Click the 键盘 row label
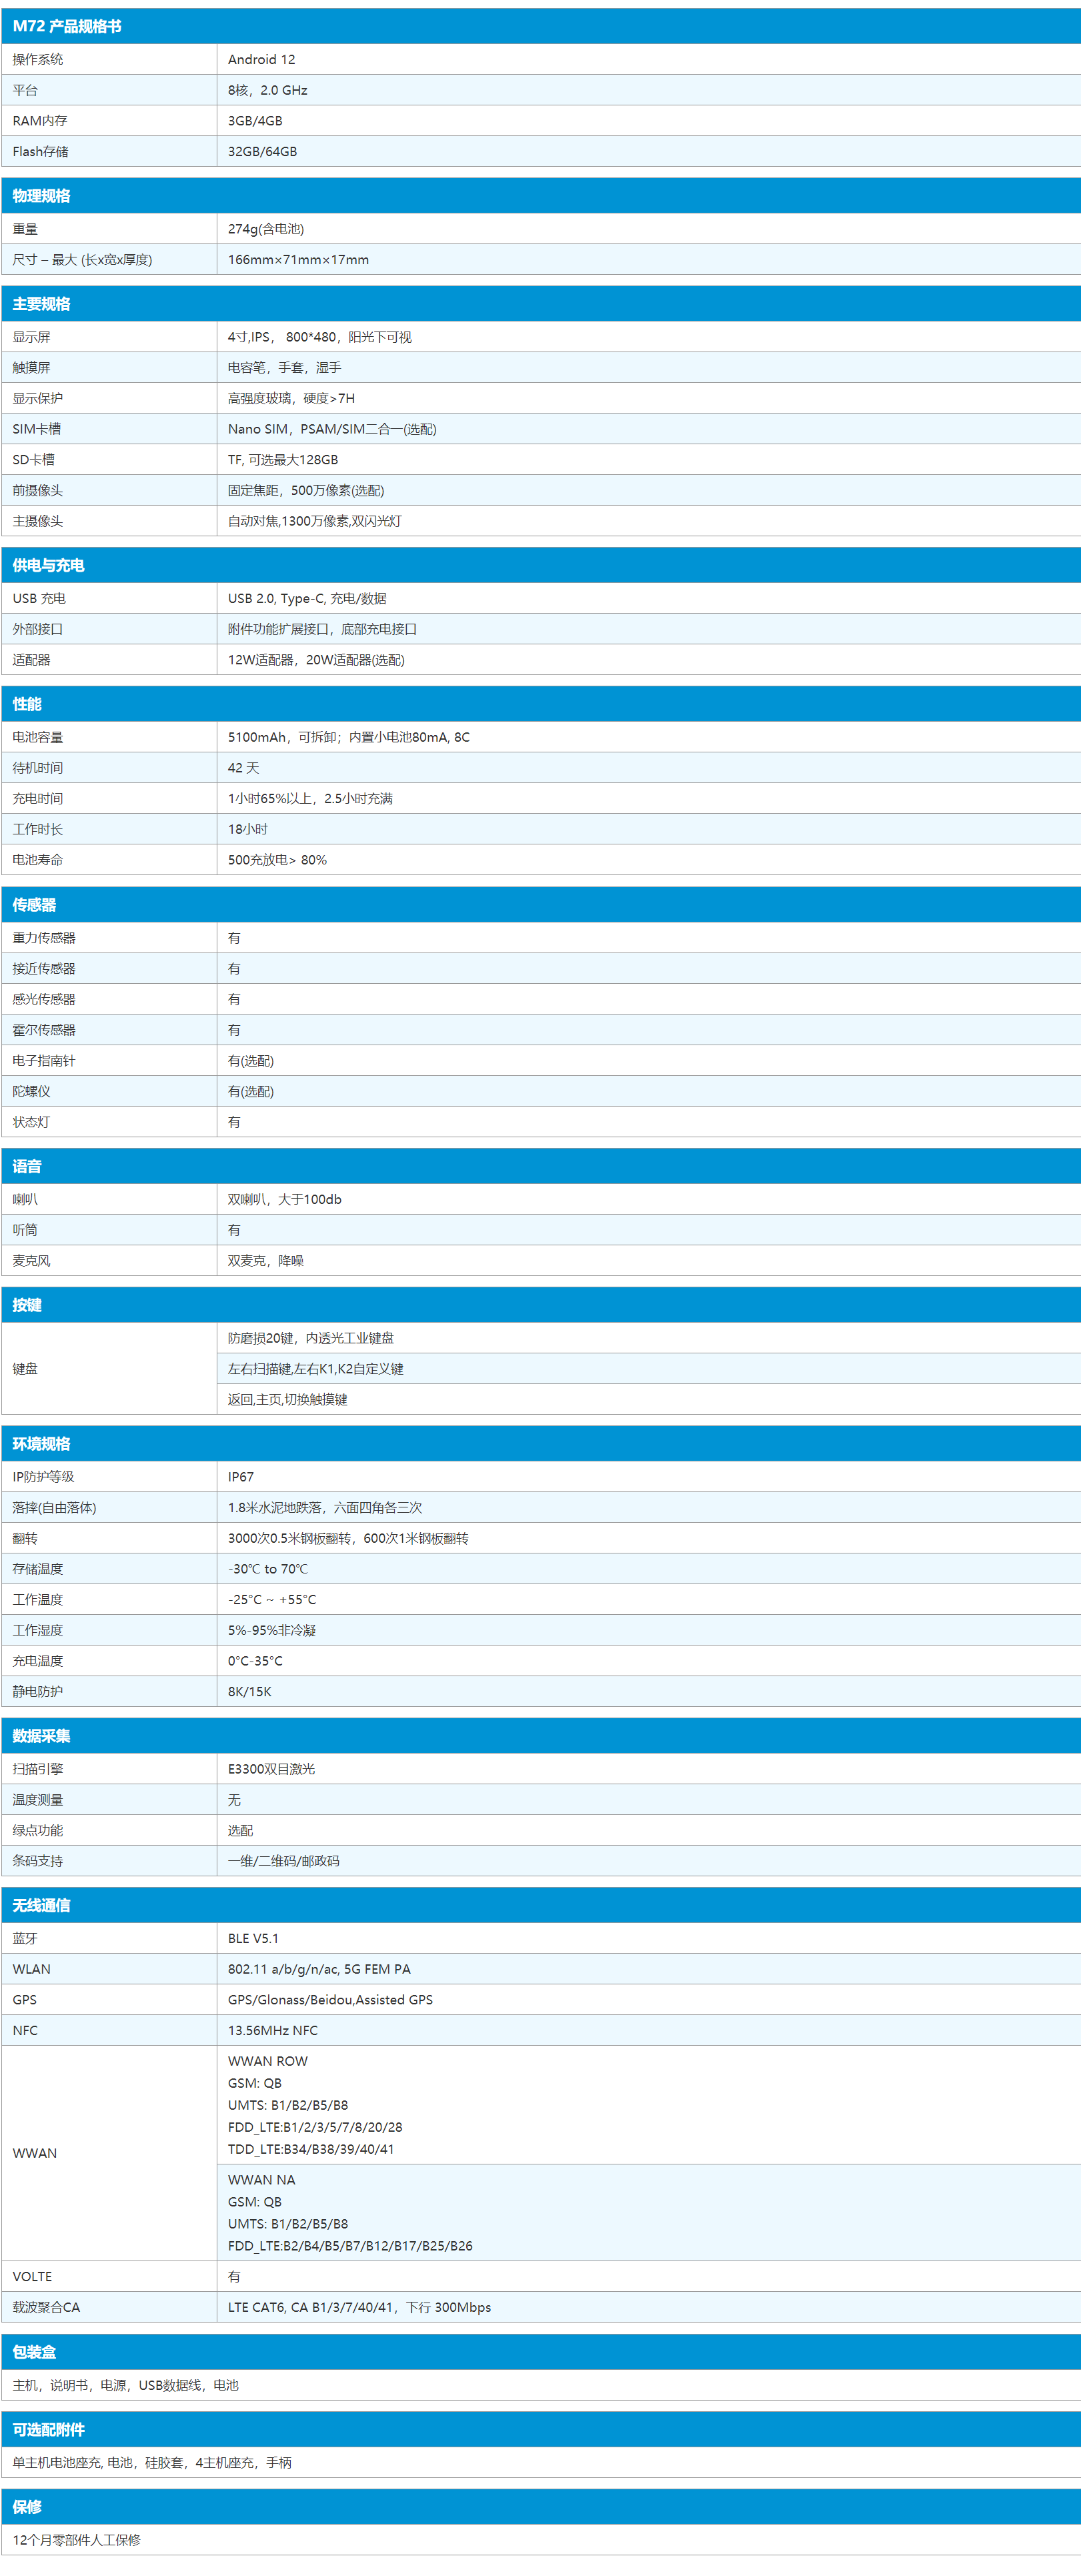The height and width of the screenshot is (2576, 1081). coord(25,1368)
